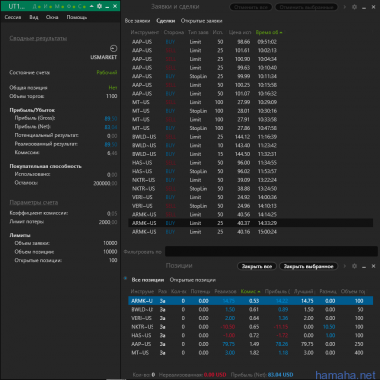Viewport: 380px width, 380px height.
Task: Sort trades by Тип заявки column header
Action: click(198, 32)
